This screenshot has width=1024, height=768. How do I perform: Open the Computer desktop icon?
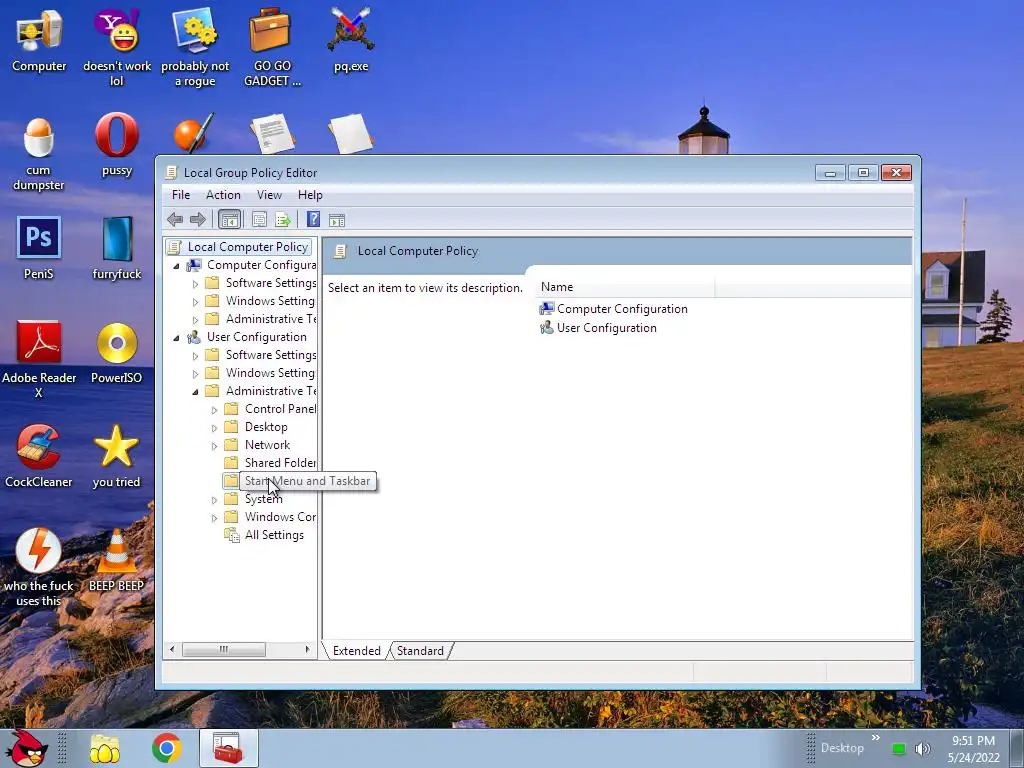39,40
